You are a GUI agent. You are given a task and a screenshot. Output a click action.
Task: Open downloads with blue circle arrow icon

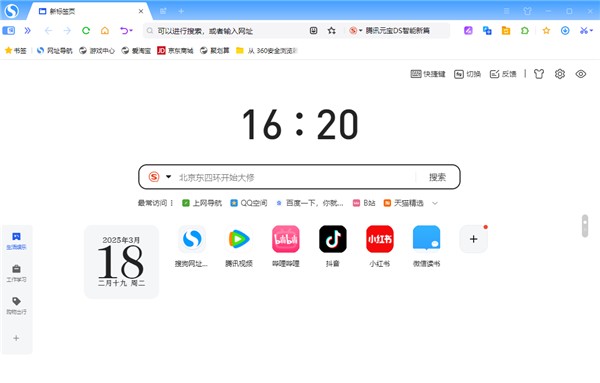[565, 31]
